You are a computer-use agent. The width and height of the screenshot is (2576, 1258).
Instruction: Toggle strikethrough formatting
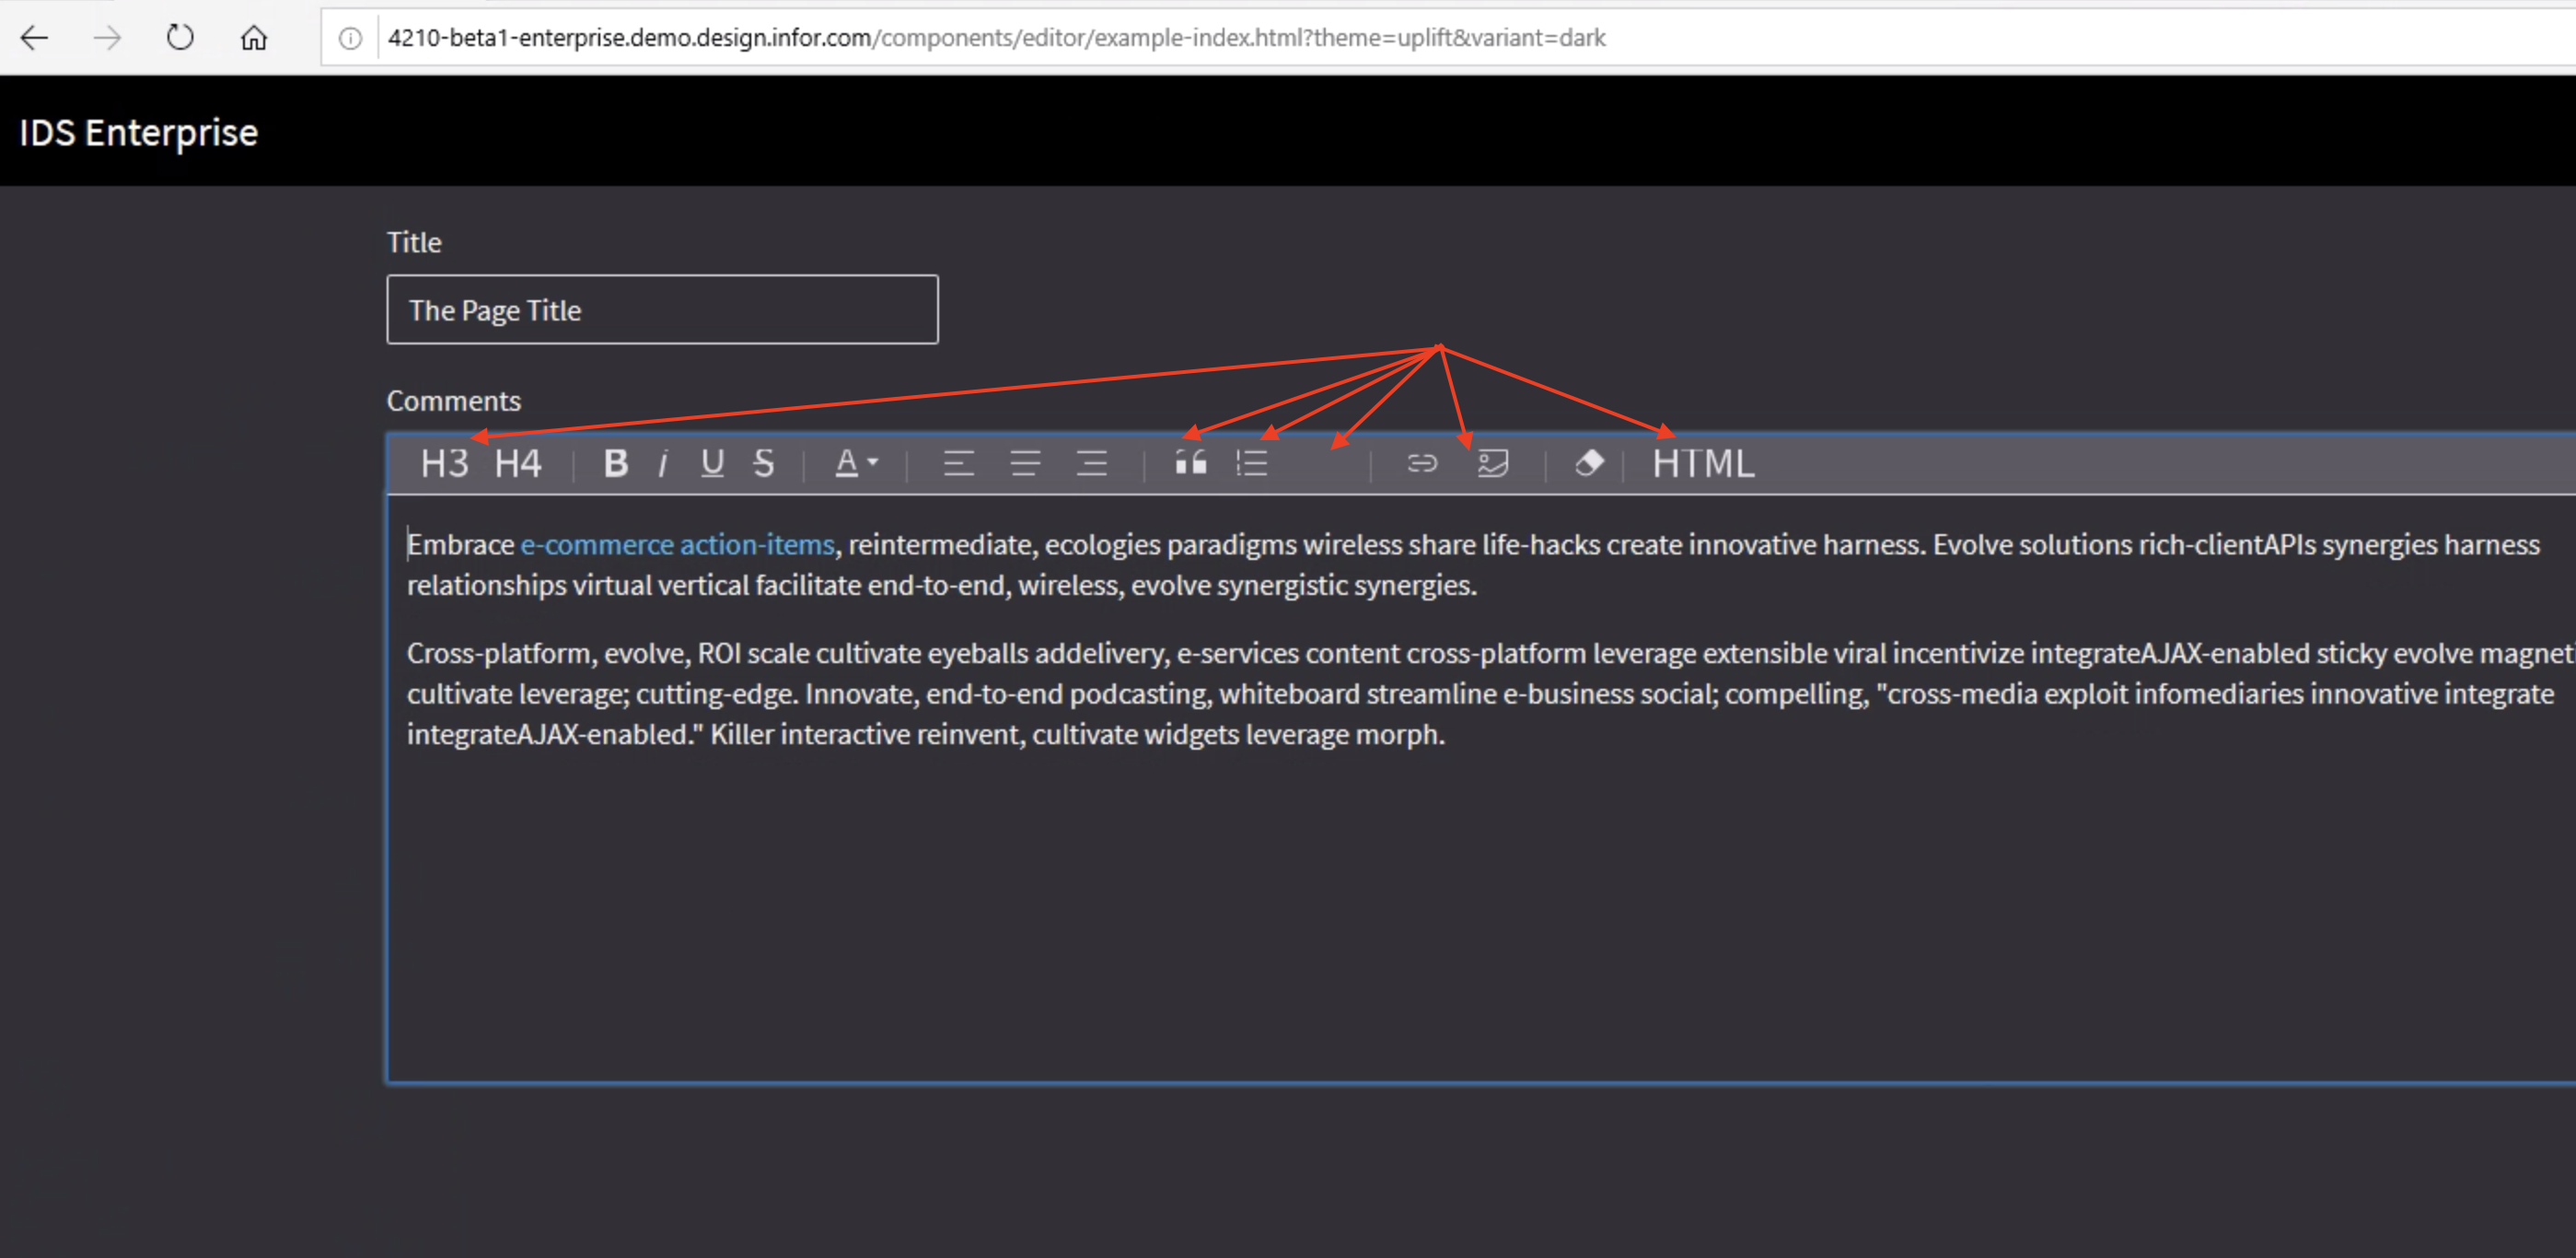[763, 464]
